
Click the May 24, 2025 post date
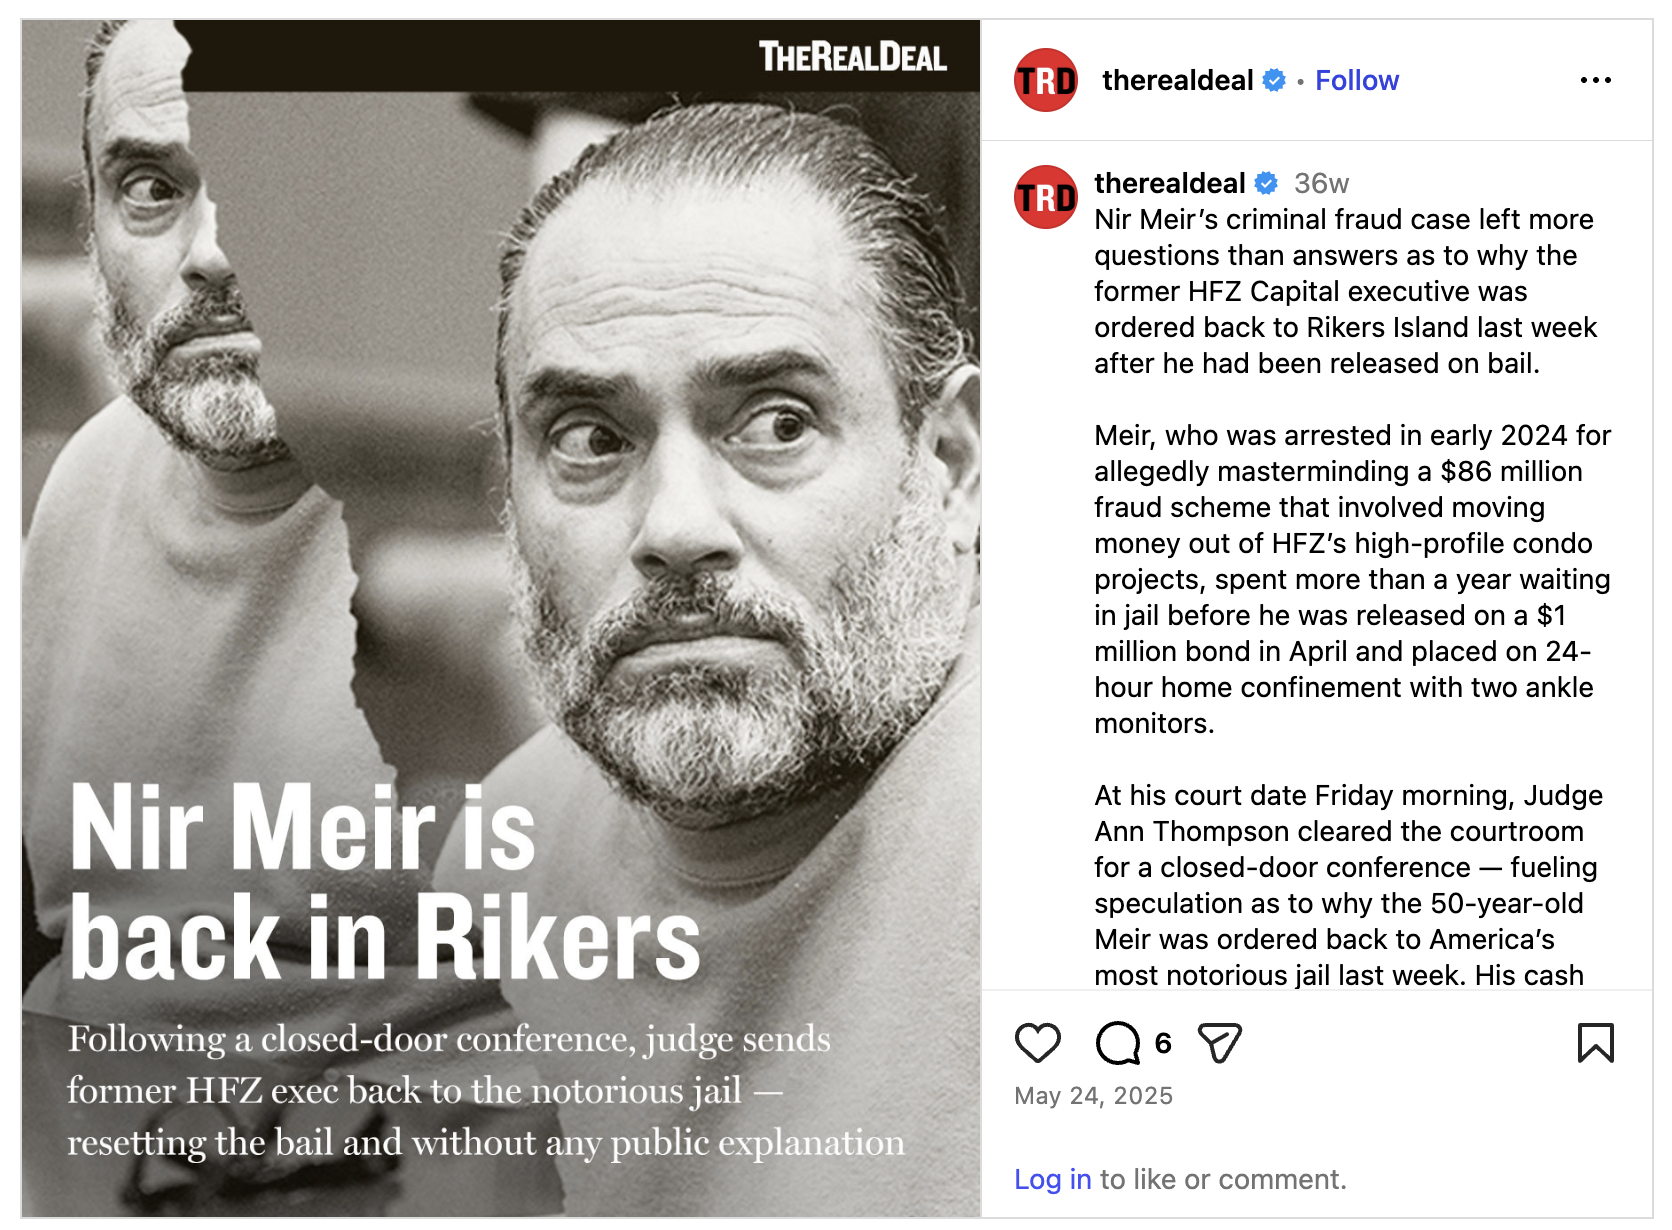click(1093, 1096)
